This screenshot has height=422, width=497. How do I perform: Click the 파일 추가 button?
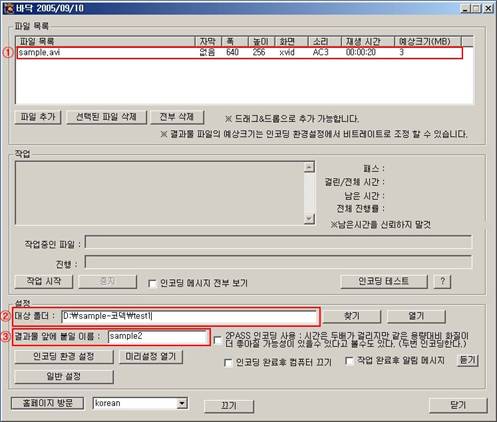[x=38, y=117]
